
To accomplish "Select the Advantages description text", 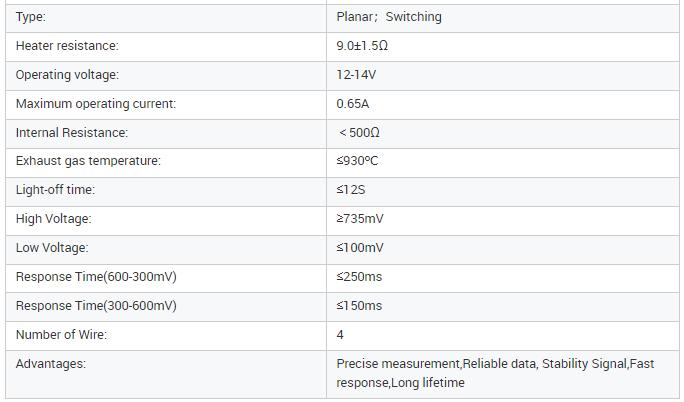I will (x=495, y=373).
